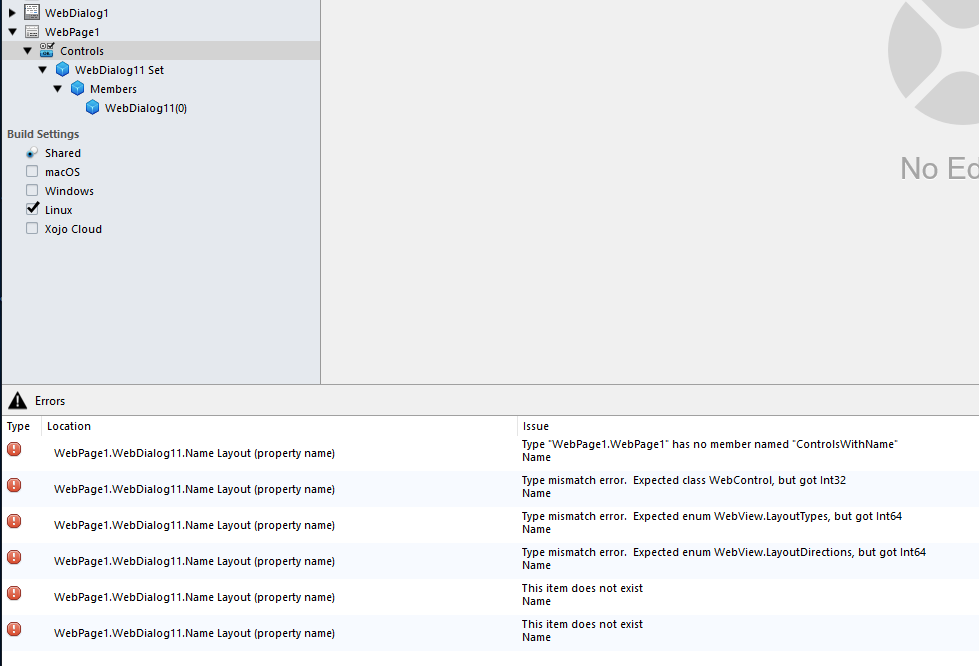Check the Xojo Cloud build target

(x=32, y=228)
